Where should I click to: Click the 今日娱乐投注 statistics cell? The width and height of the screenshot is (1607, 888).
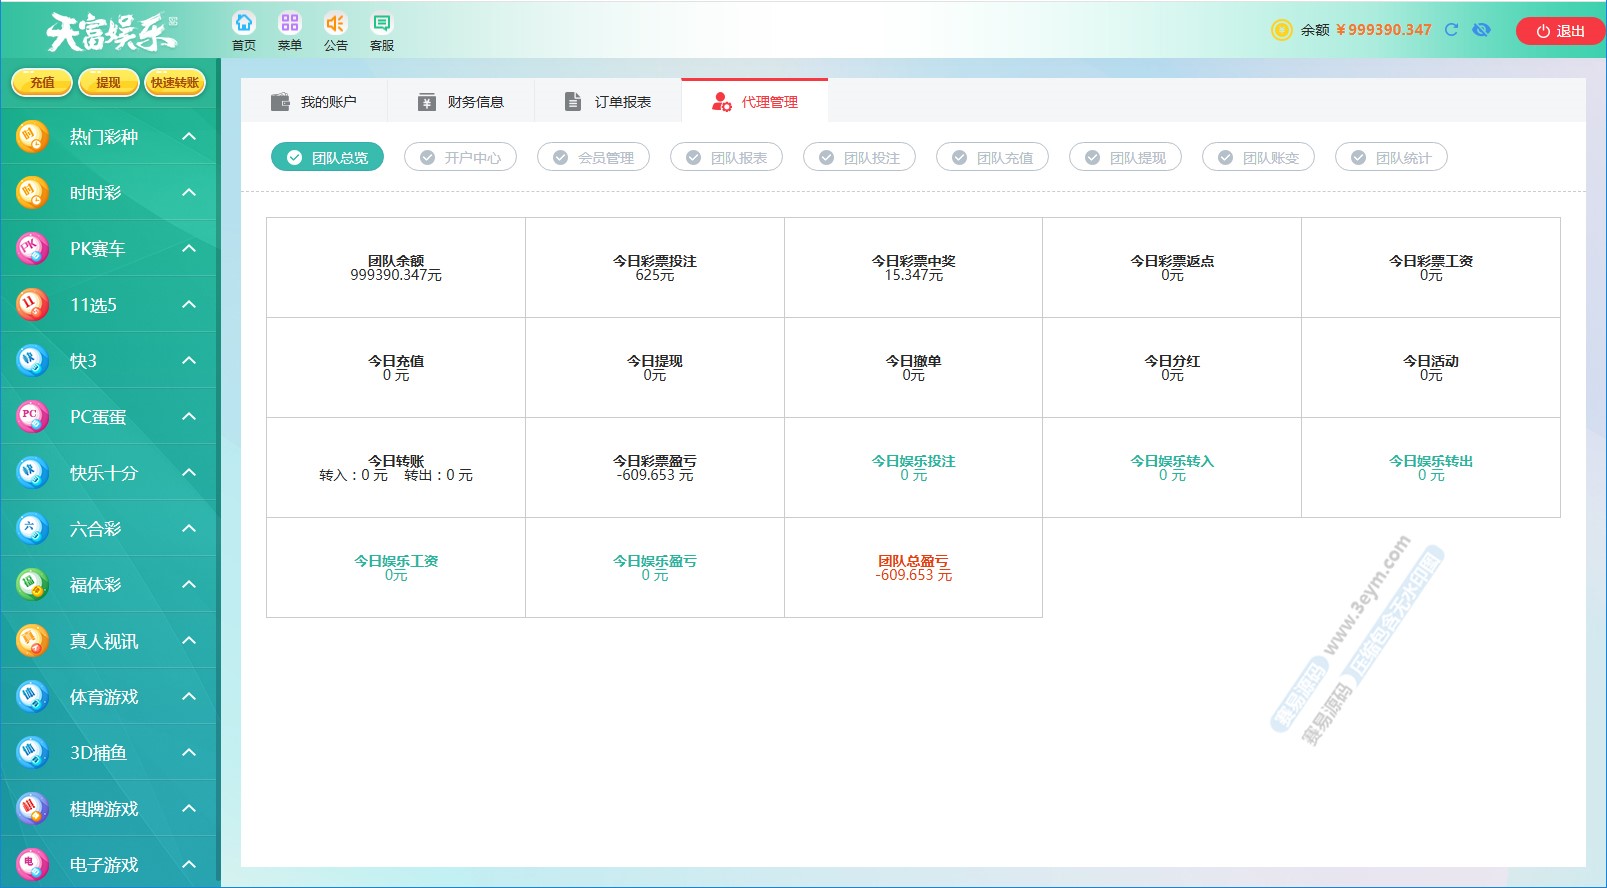(x=913, y=467)
